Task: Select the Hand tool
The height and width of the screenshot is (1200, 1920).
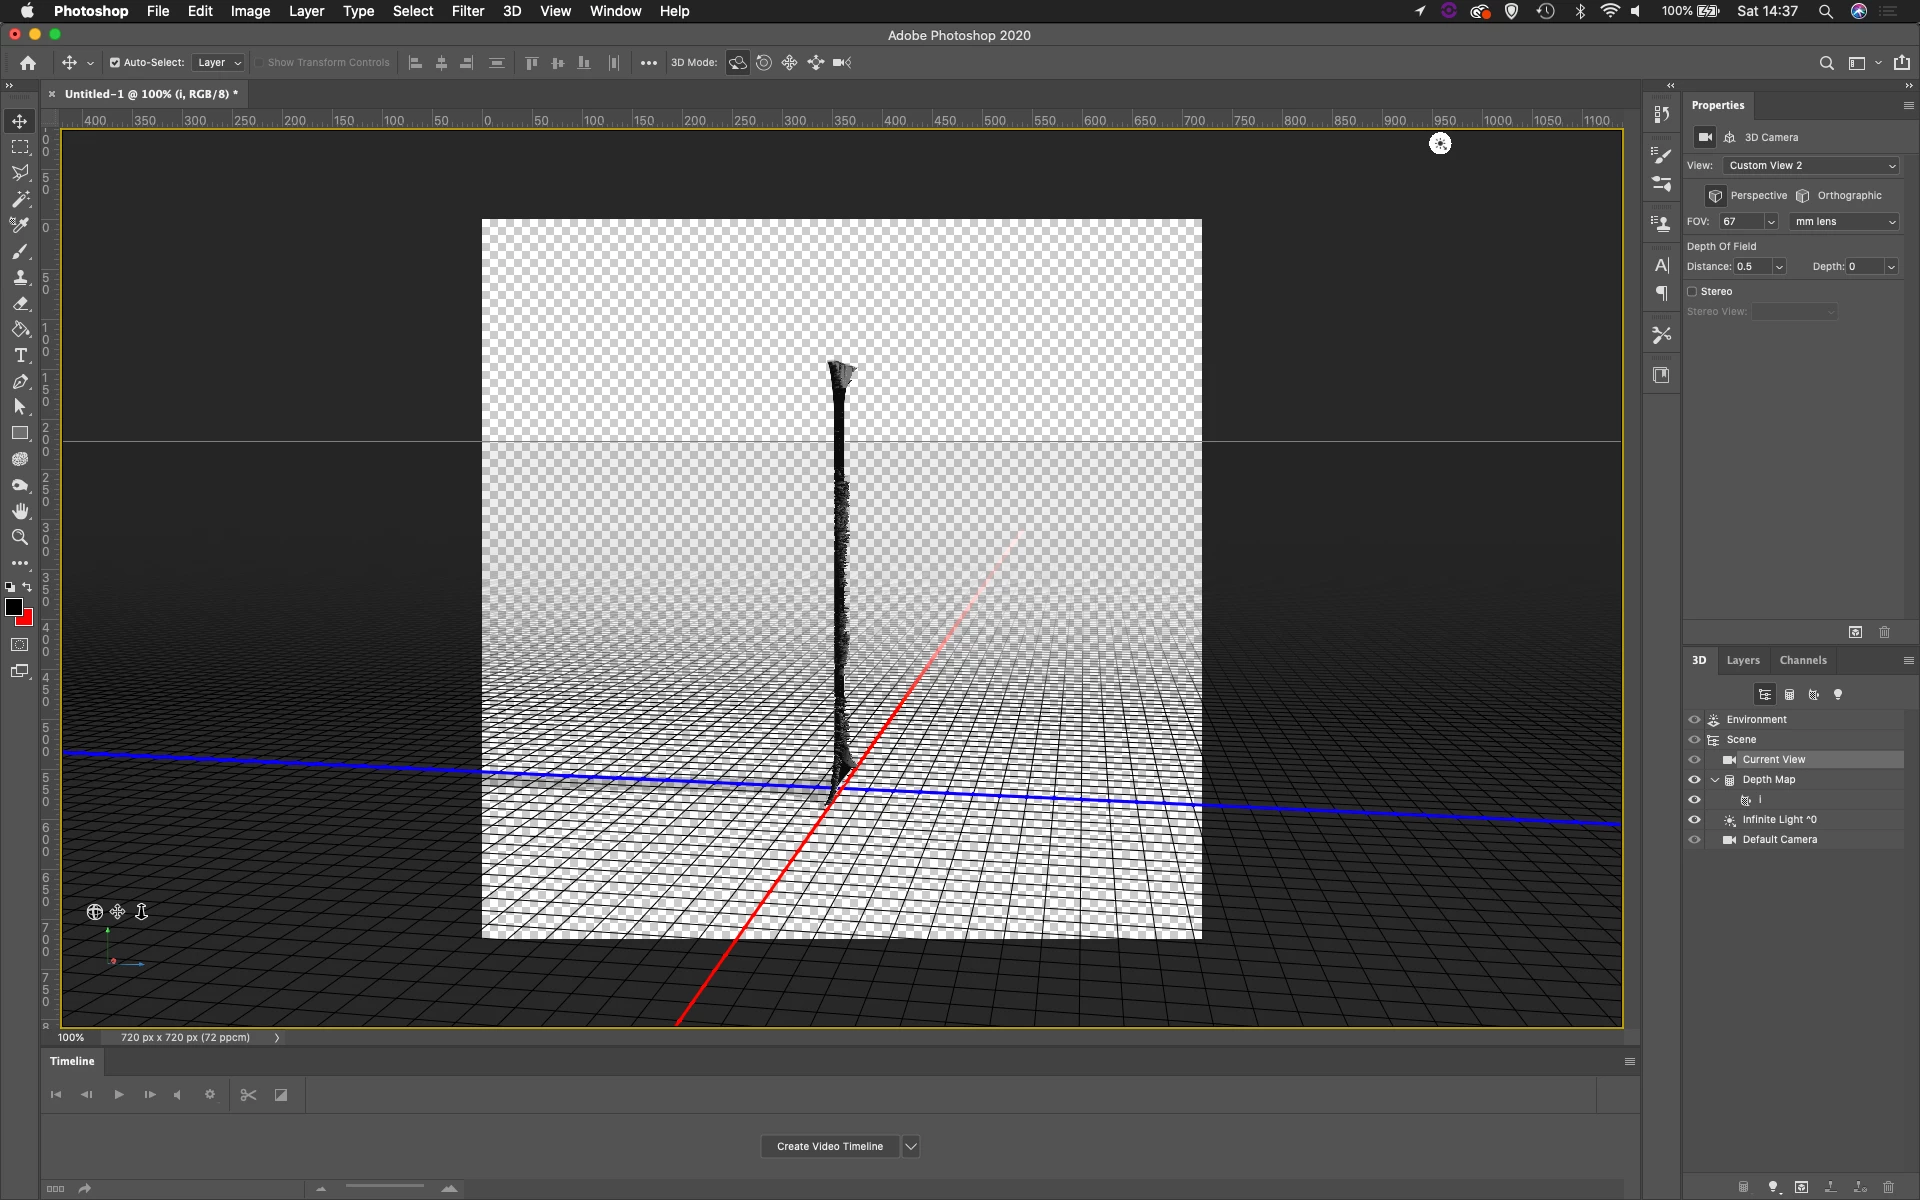Action: tap(20, 511)
